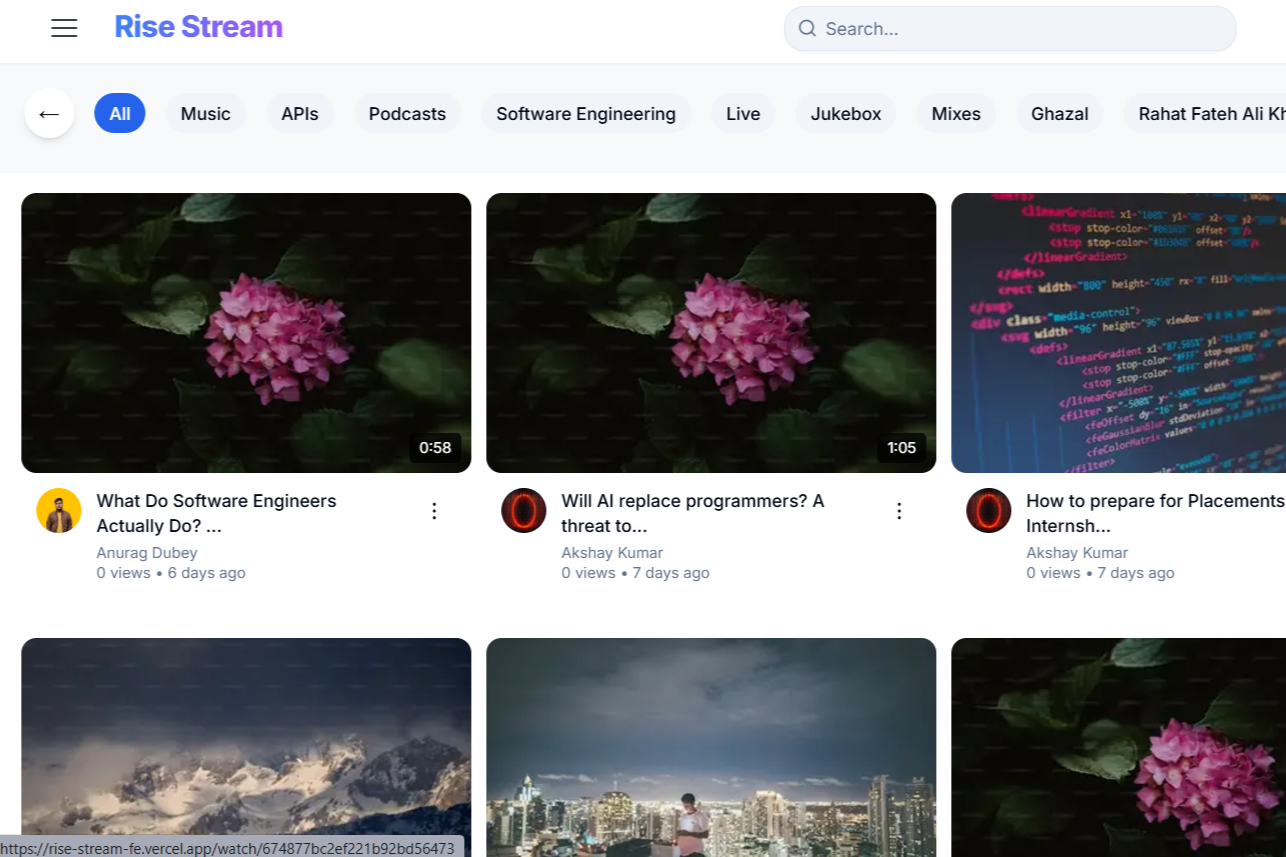Select the Jukebox category chip

coord(846,114)
